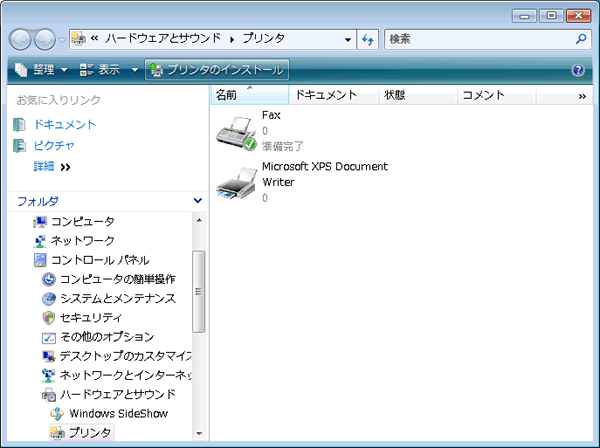
Task: Click the blue Help question mark icon
Action: tap(578, 70)
